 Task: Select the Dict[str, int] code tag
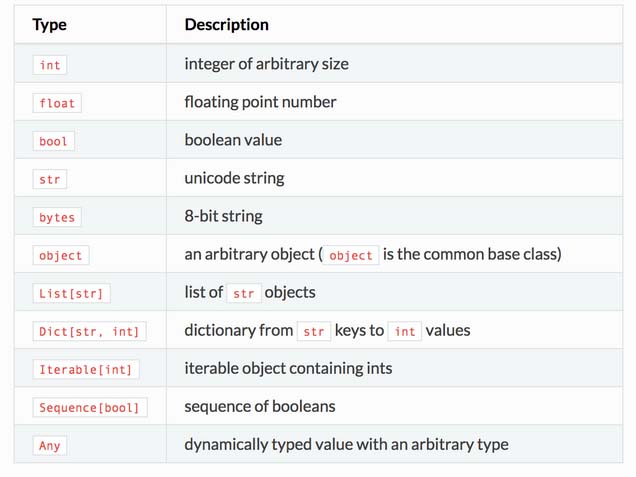point(89,331)
